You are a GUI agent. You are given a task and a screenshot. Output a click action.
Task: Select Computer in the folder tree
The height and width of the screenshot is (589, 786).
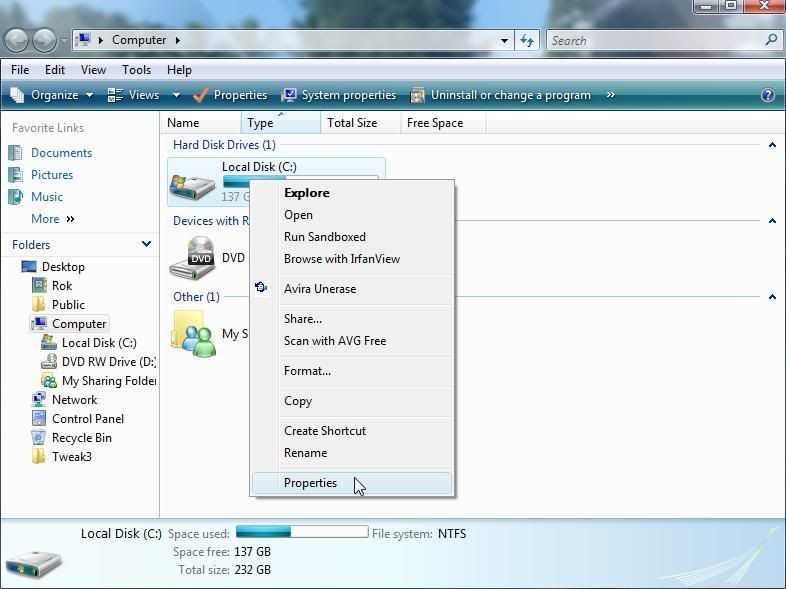tap(69, 324)
